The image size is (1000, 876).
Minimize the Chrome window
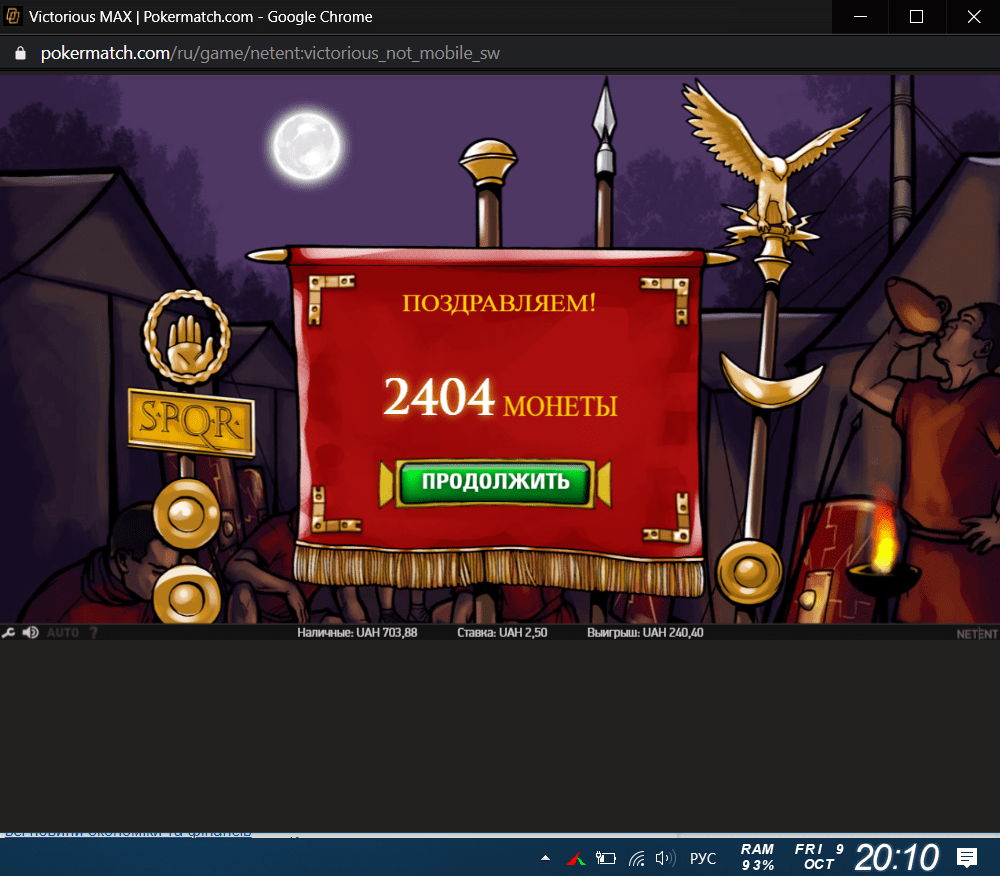pyautogui.click(x=860, y=17)
